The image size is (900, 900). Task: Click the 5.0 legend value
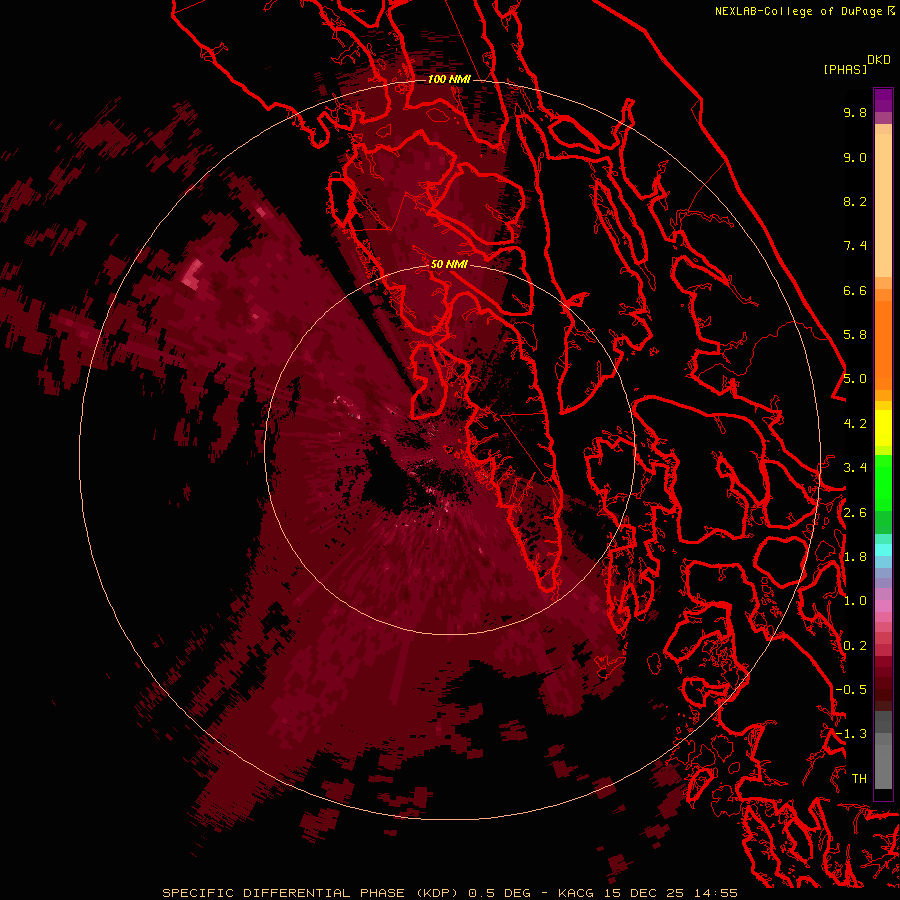pyautogui.click(x=855, y=379)
